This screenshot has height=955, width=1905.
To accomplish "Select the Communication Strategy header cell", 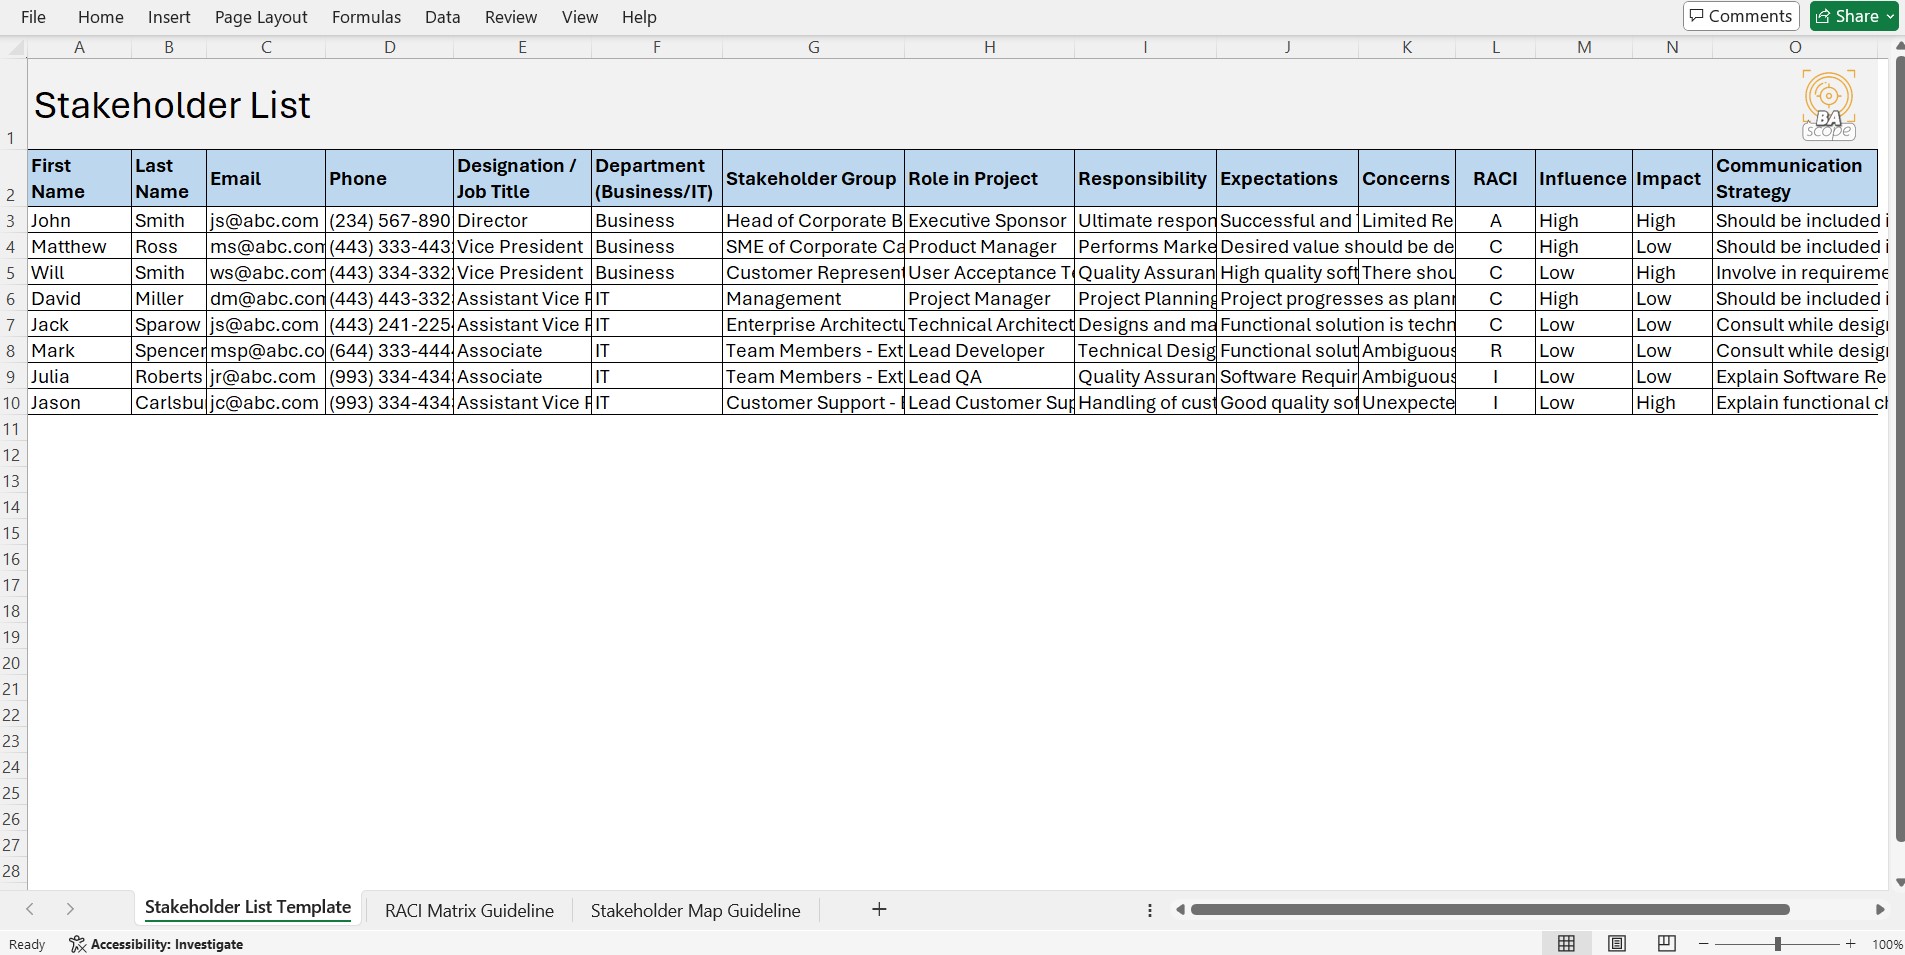I will click(x=1795, y=178).
